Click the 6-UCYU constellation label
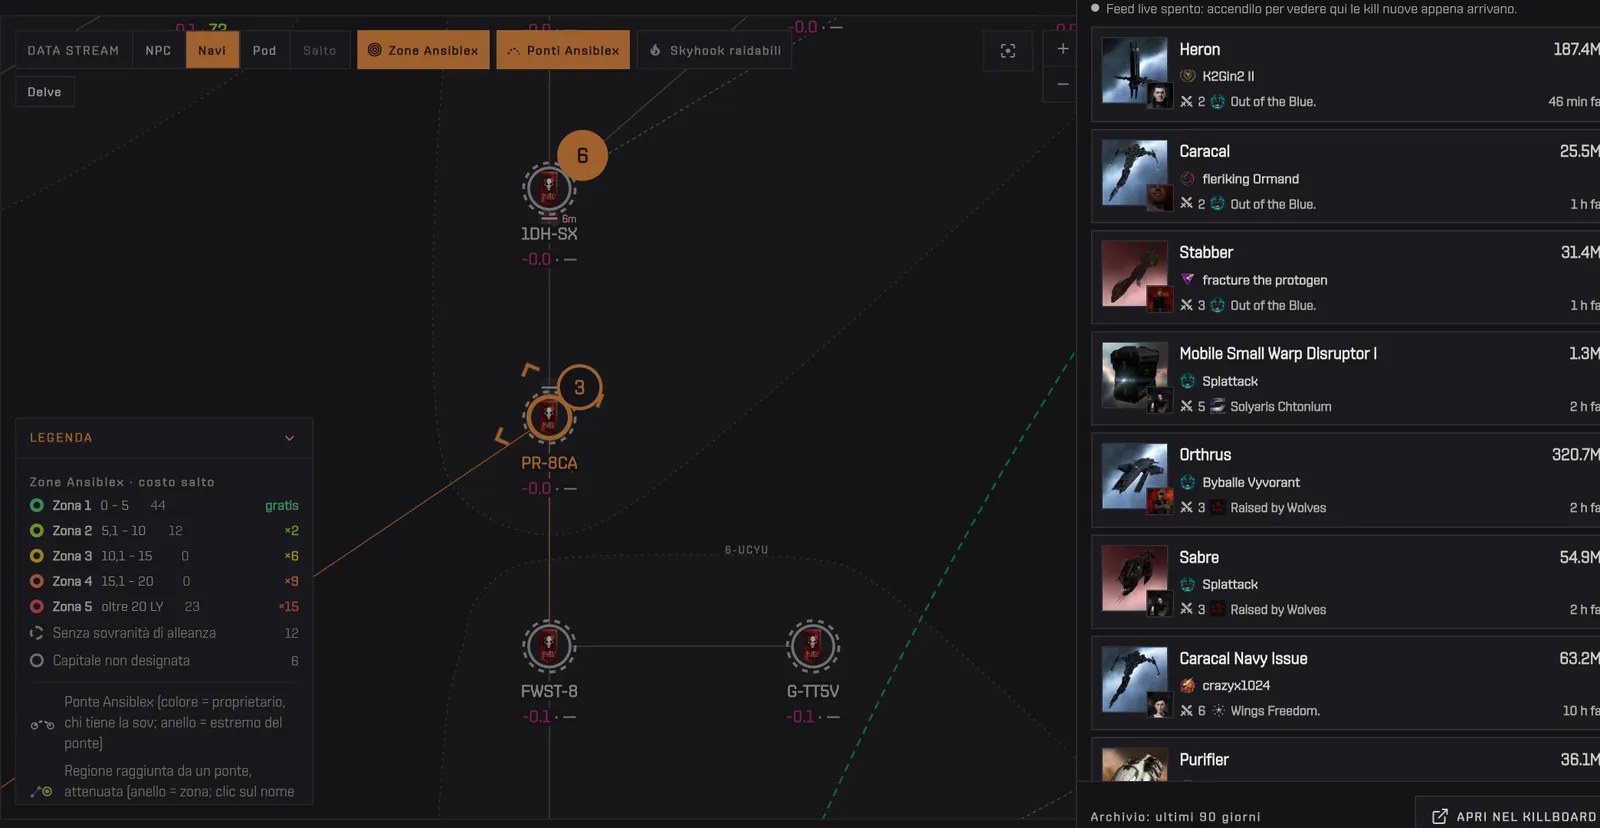Viewport: 1600px width, 828px height. point(746,550)
